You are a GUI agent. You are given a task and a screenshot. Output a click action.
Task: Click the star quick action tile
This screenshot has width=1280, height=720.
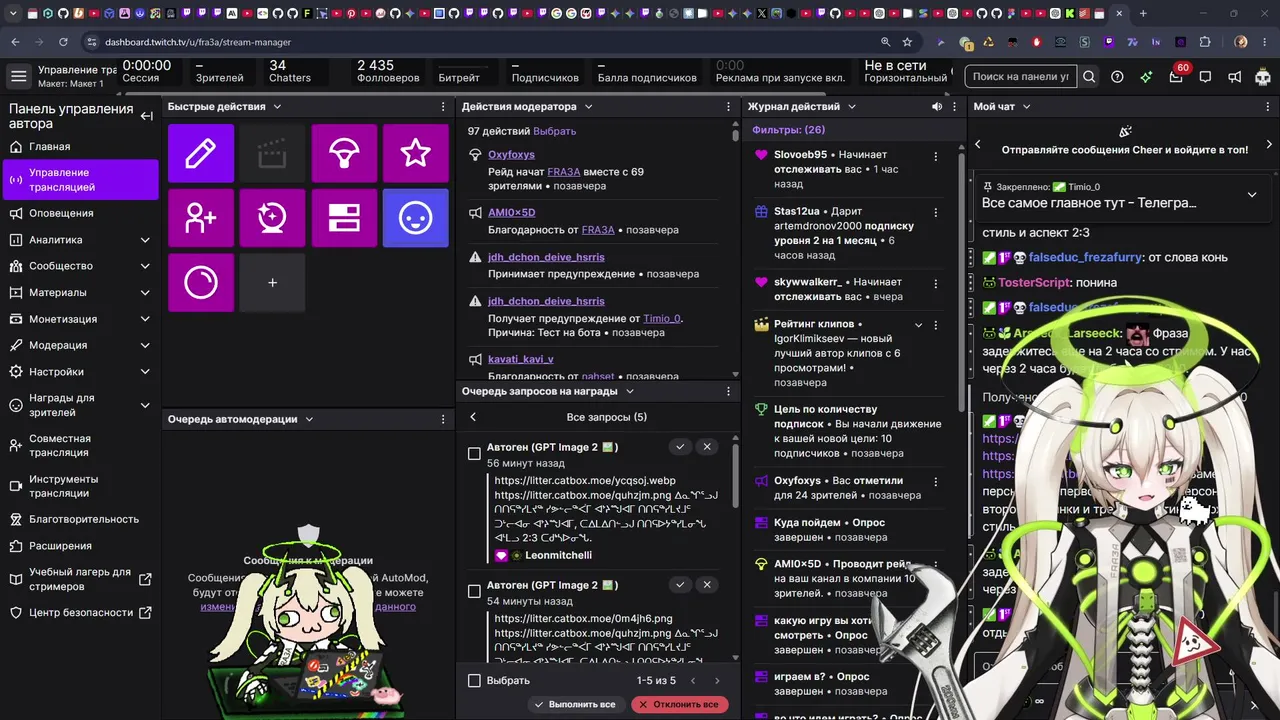(416, 153)
